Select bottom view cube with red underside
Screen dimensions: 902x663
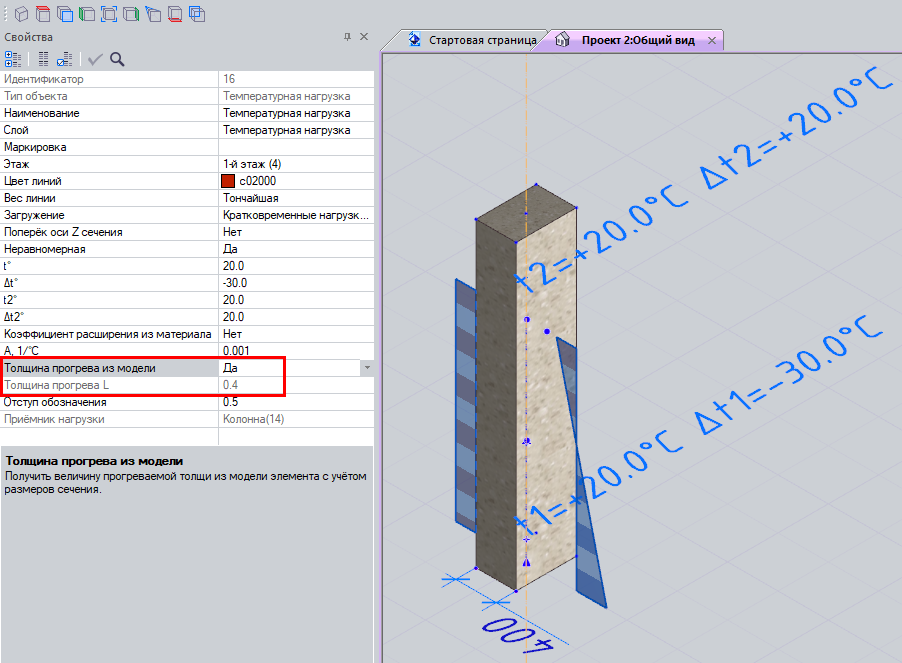pos(175,14)
